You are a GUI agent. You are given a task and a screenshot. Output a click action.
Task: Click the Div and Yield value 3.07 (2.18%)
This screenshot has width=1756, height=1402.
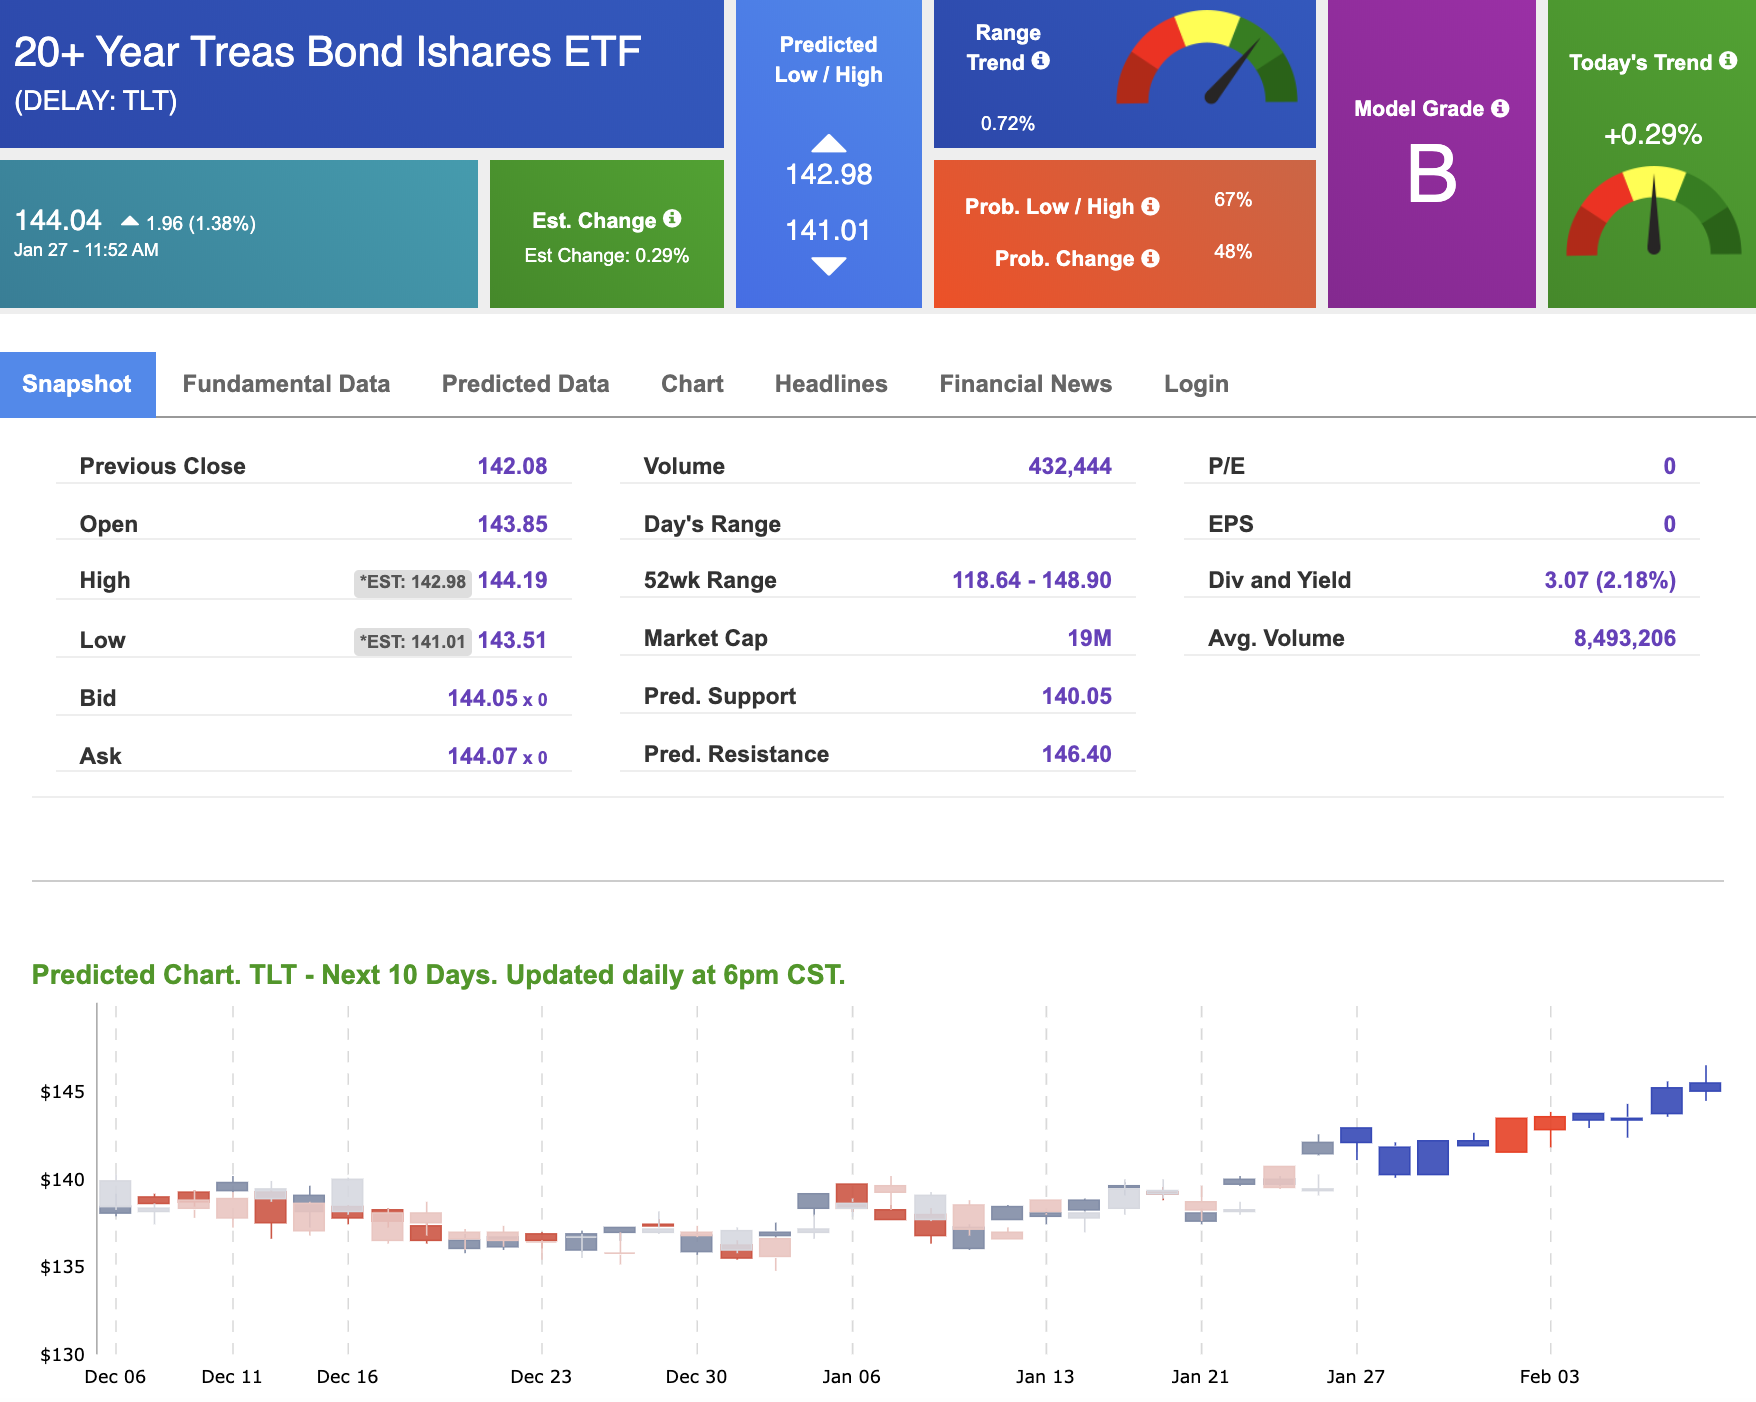1610,580
